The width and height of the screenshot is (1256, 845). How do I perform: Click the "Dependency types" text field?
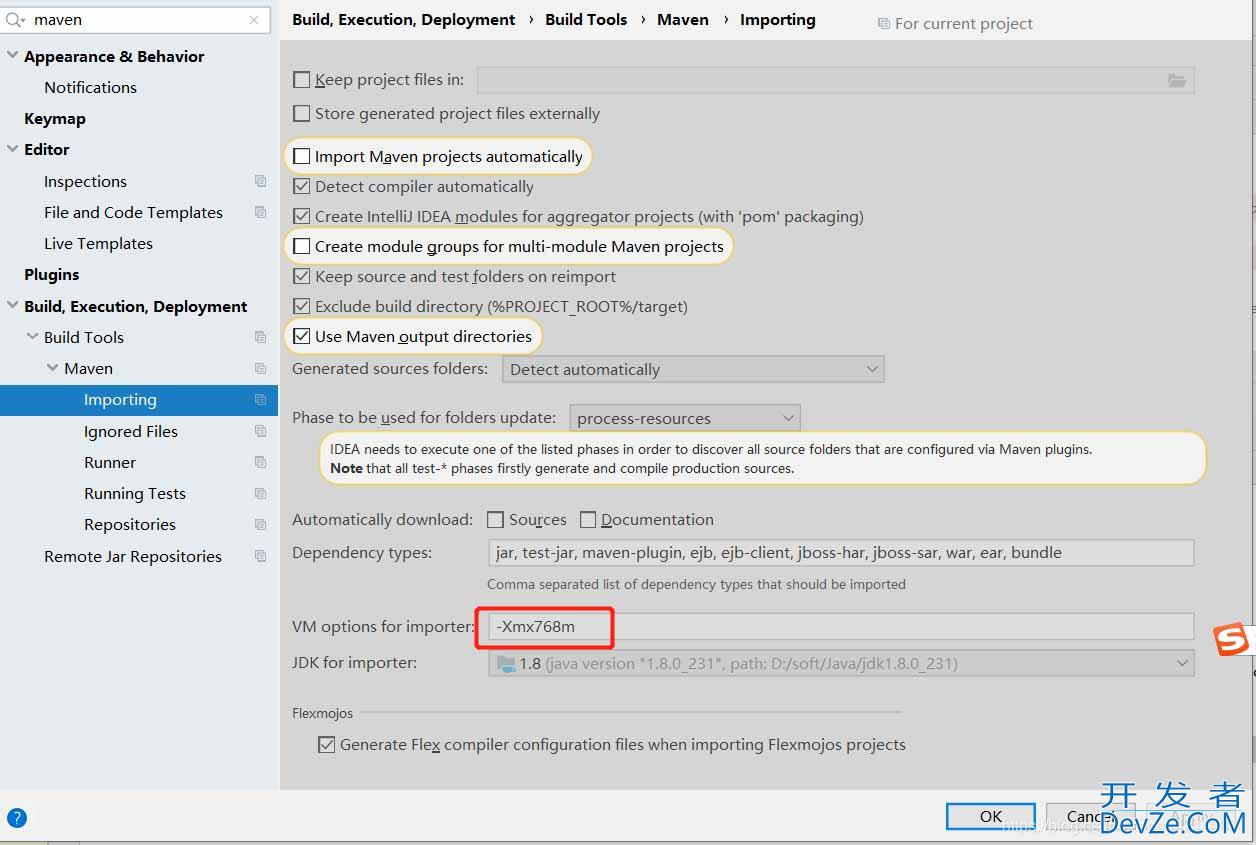click(x=841, y=552)
